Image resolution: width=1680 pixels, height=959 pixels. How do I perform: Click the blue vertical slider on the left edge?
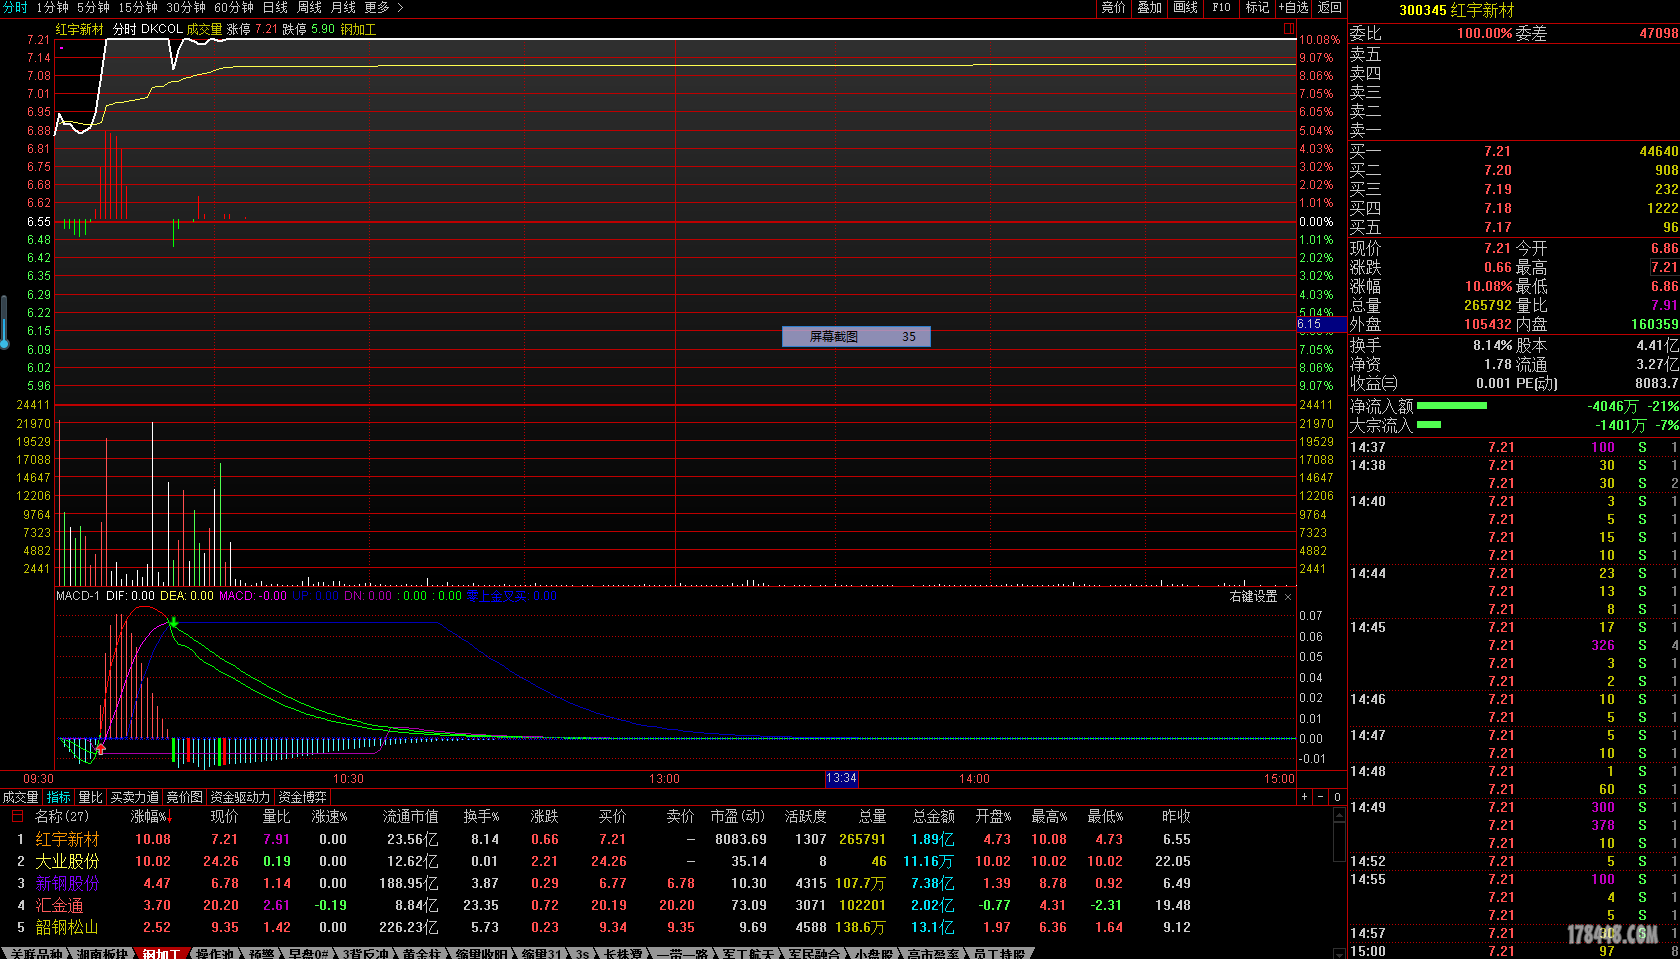point(5,320)
